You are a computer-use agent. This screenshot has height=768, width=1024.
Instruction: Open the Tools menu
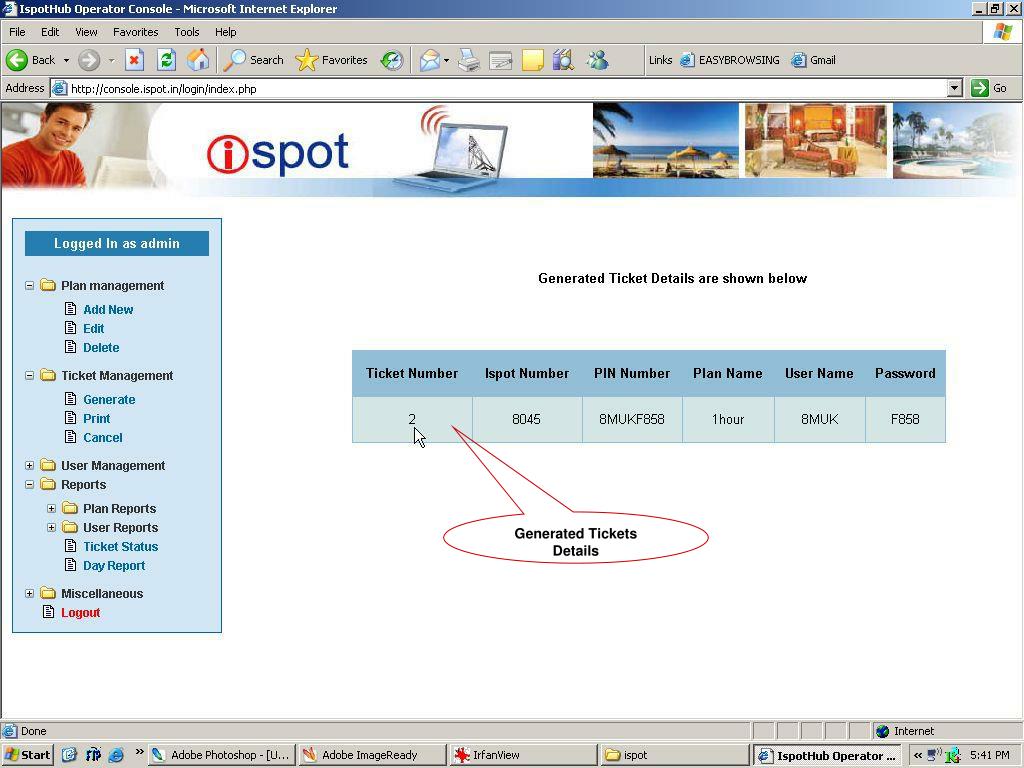(x=187, y=32)
